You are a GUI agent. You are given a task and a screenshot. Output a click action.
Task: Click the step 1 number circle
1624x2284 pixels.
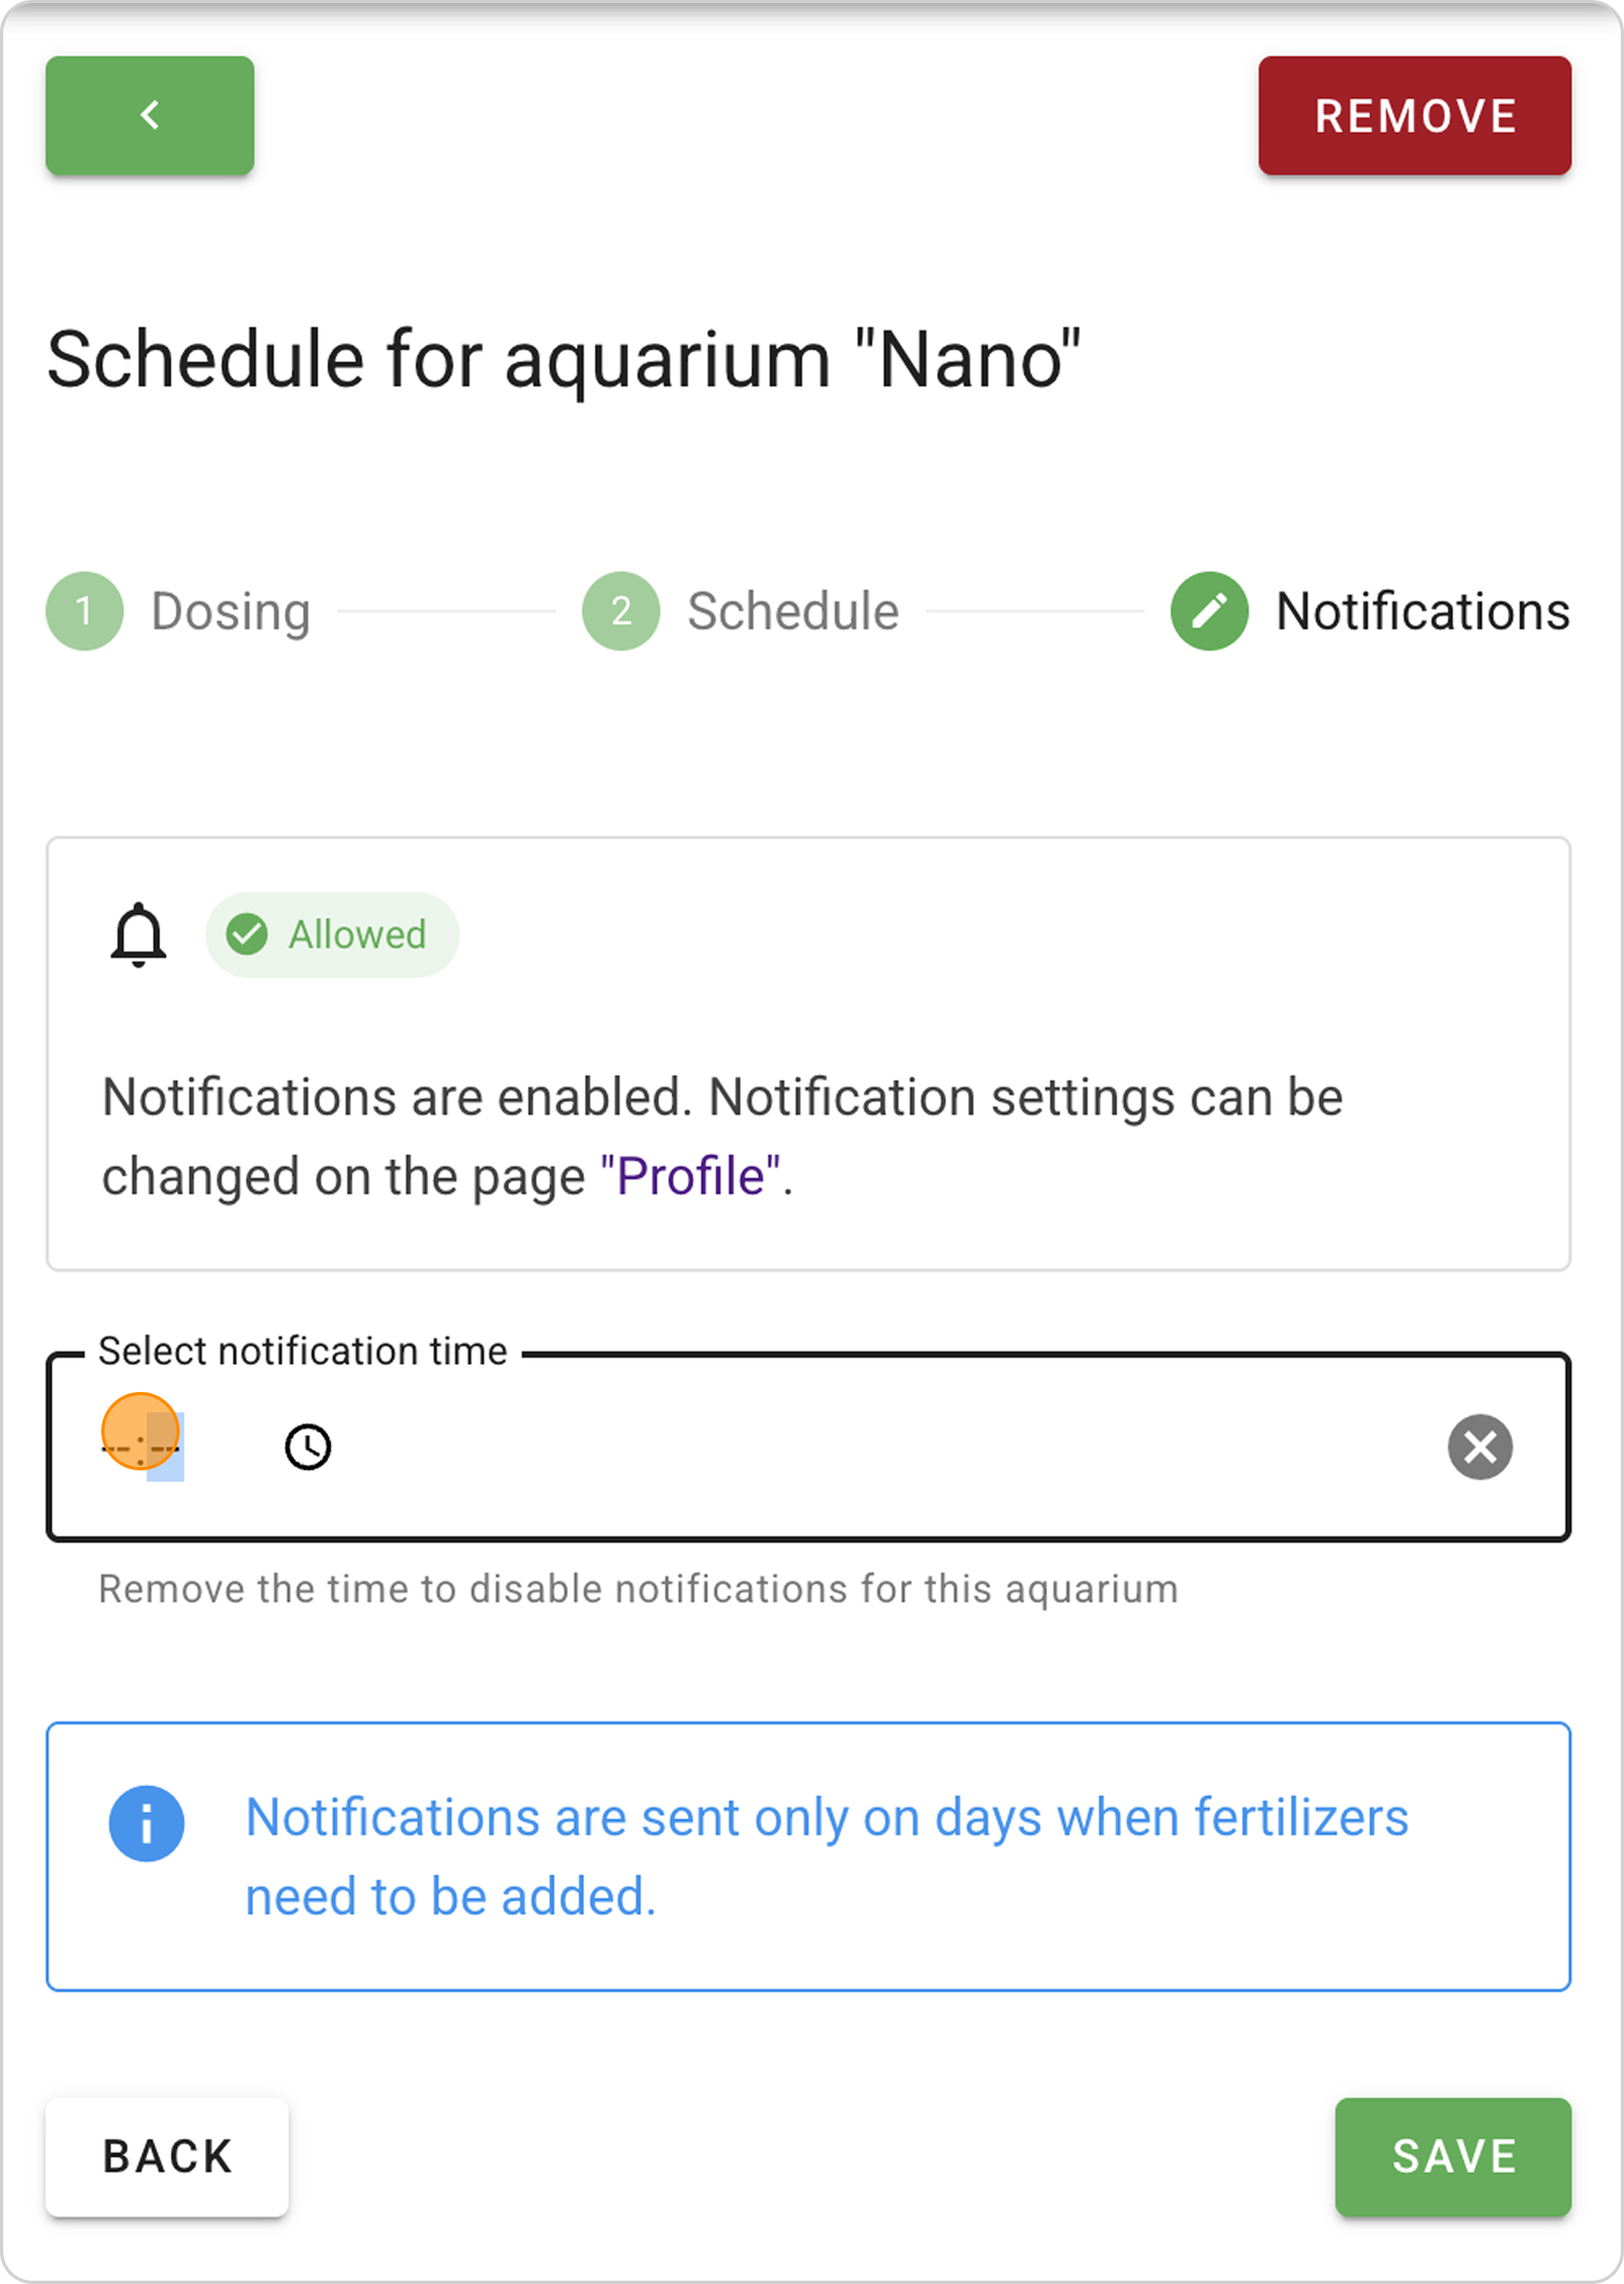click(x=85, y=611)
